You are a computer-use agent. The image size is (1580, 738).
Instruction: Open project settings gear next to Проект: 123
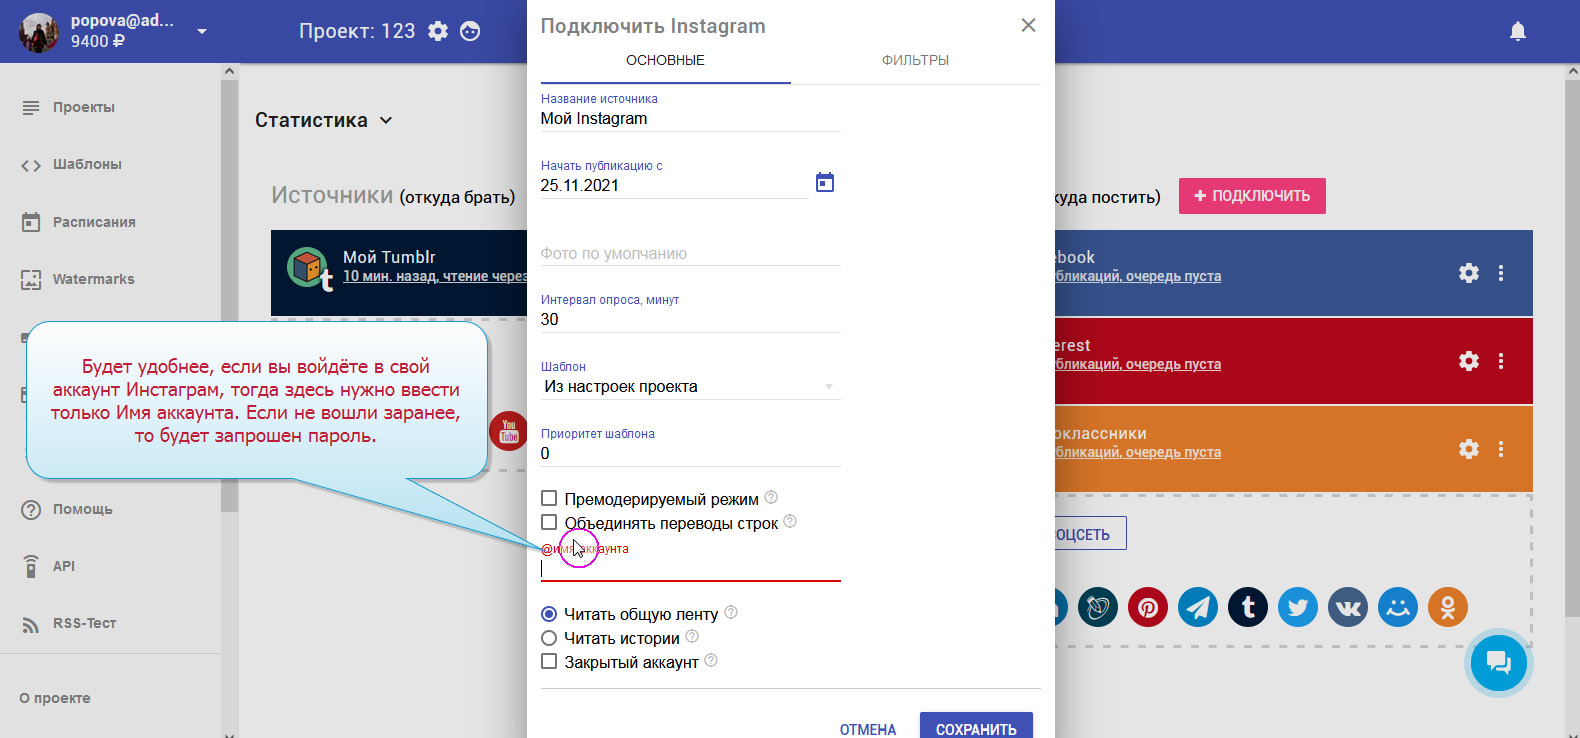pyautogui.click(x=438, y=31)
